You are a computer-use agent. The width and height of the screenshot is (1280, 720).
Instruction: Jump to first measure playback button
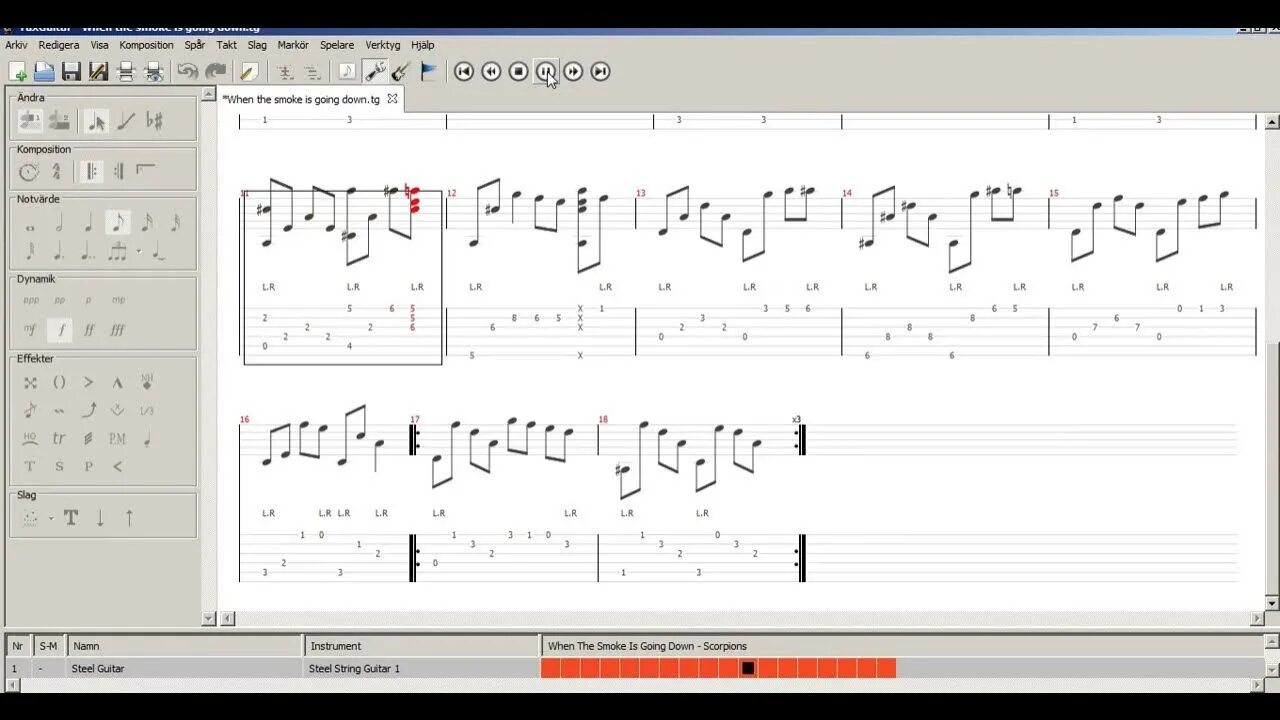click(x=464, y=71)
